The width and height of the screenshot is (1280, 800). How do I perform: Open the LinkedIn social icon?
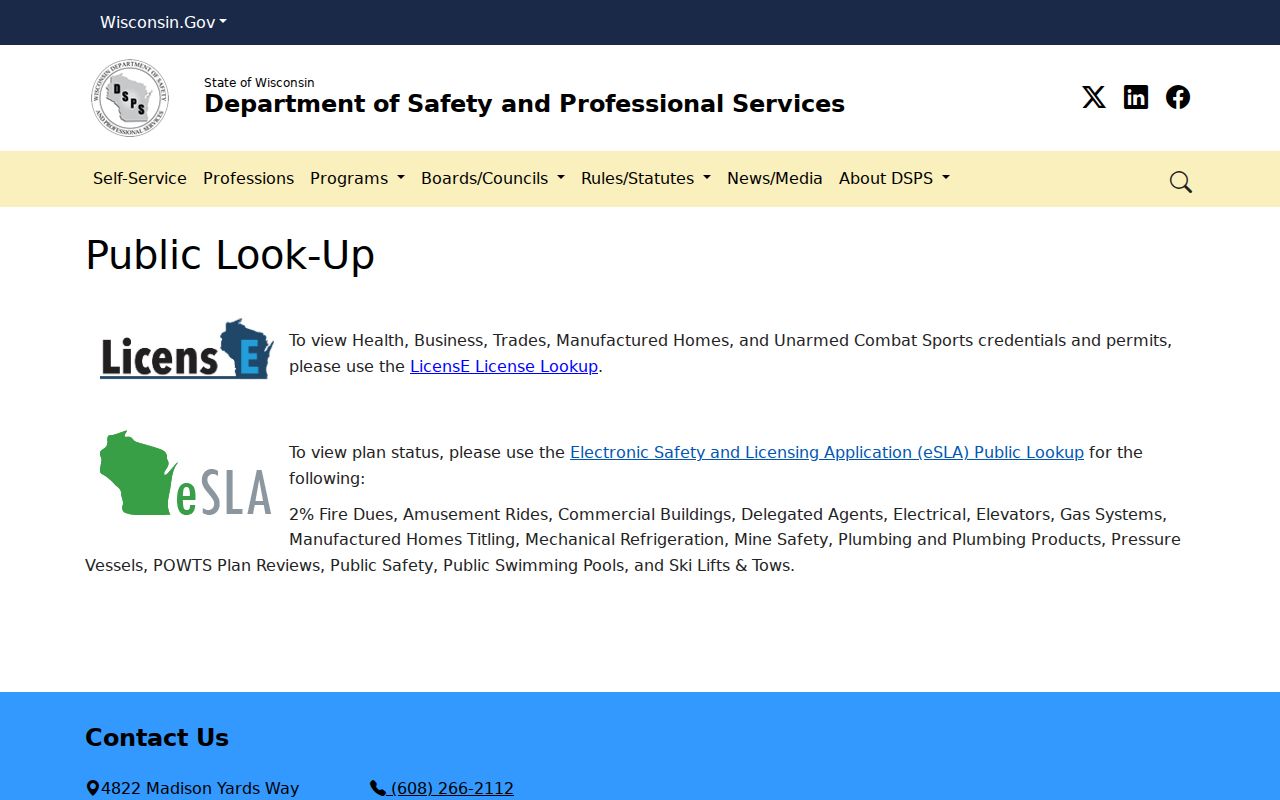click(x=1136, y=97)
